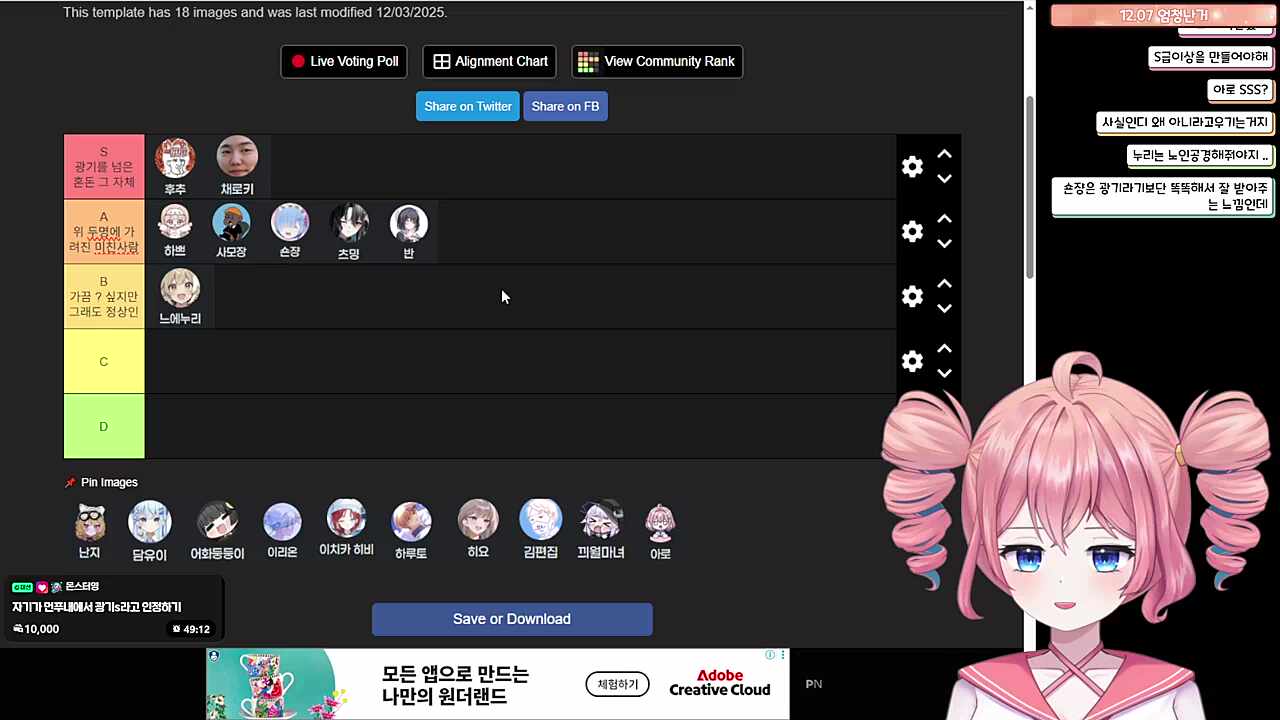
Task: Click the down chevron on the A tier row
Action: click(x=944, y=244)
